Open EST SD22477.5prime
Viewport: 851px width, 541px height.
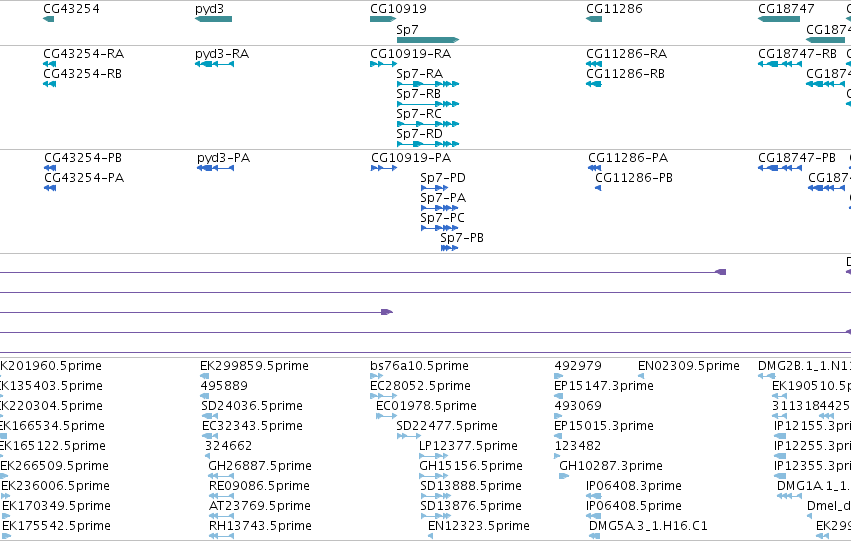point(409,436)
